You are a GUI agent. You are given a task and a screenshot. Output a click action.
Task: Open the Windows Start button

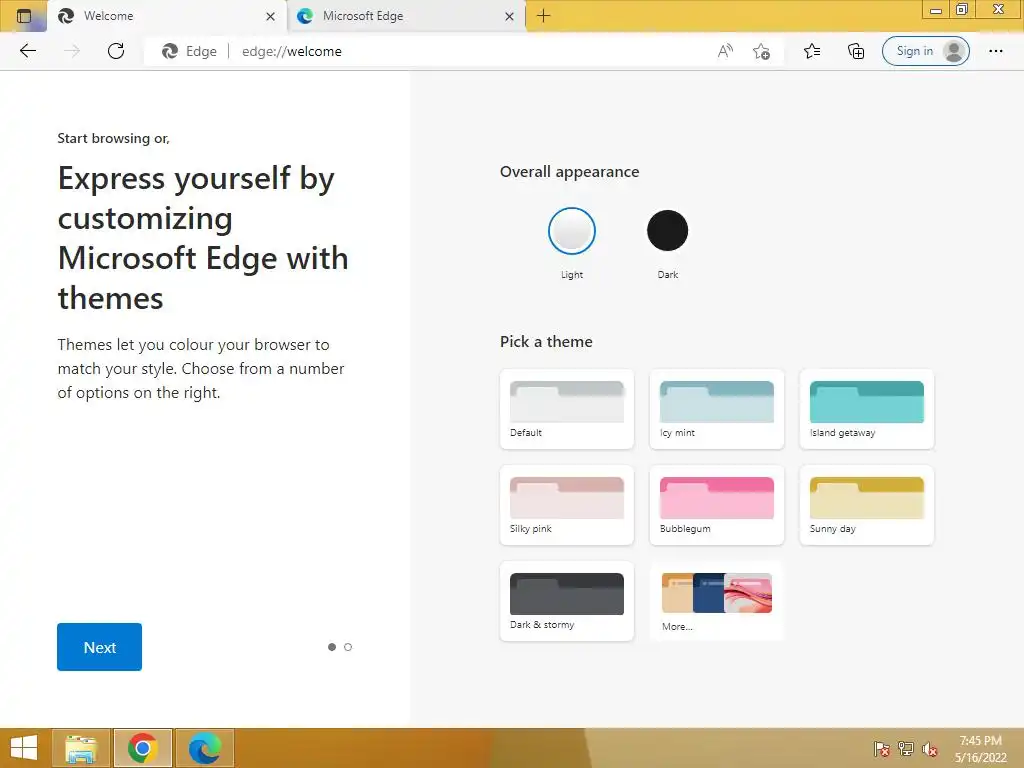coord(24,748)
